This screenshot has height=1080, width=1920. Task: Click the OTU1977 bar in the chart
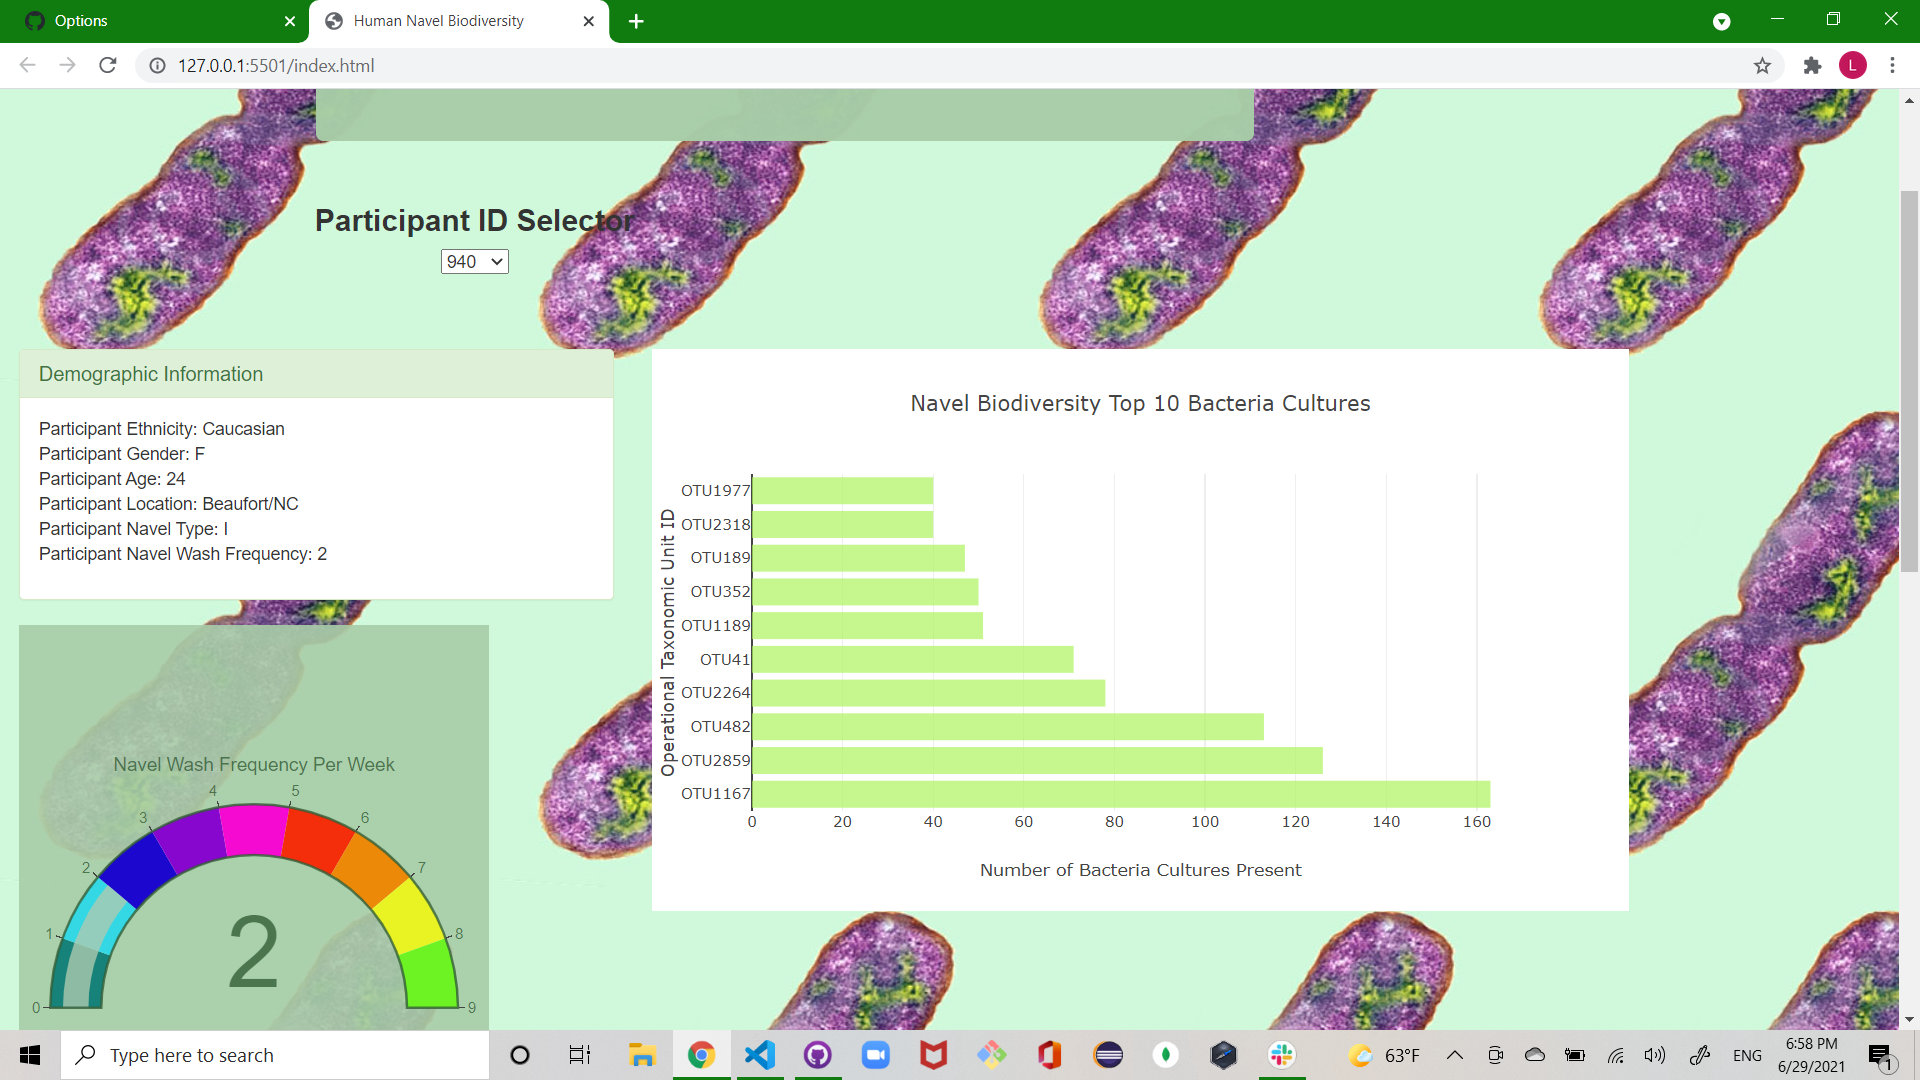click(842, 491)
